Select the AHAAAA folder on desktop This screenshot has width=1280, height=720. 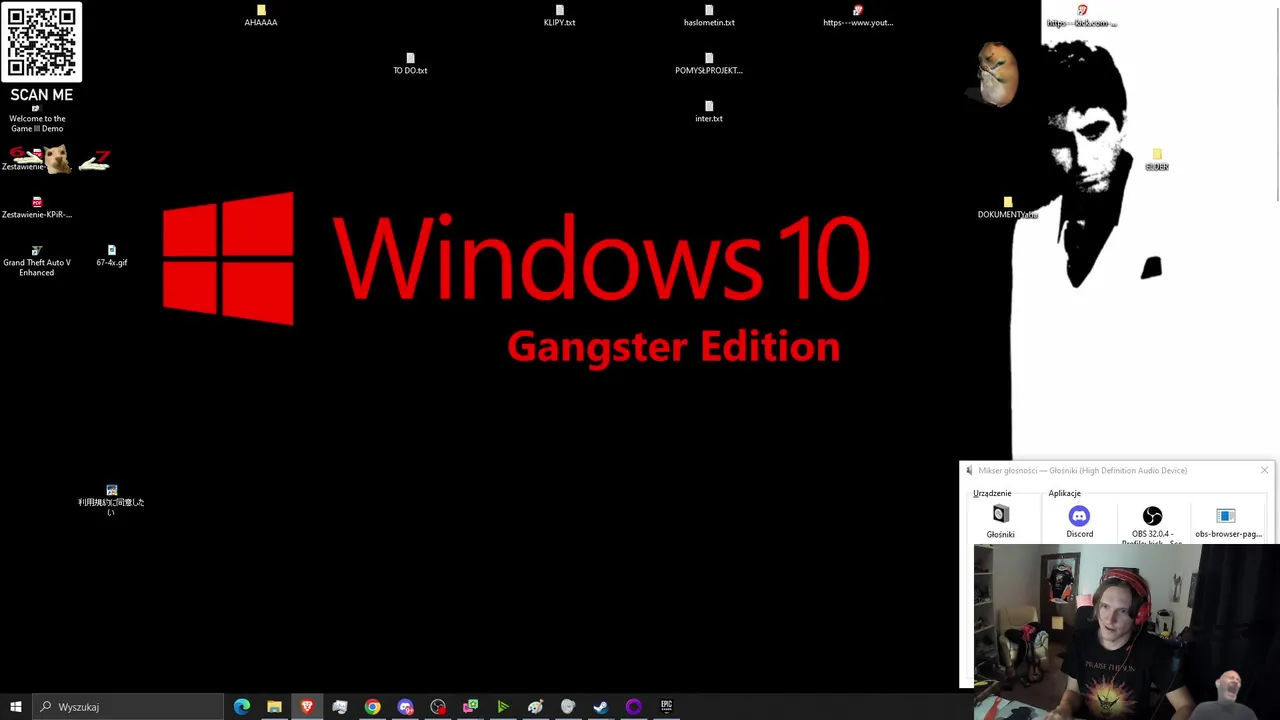(261, 16)
